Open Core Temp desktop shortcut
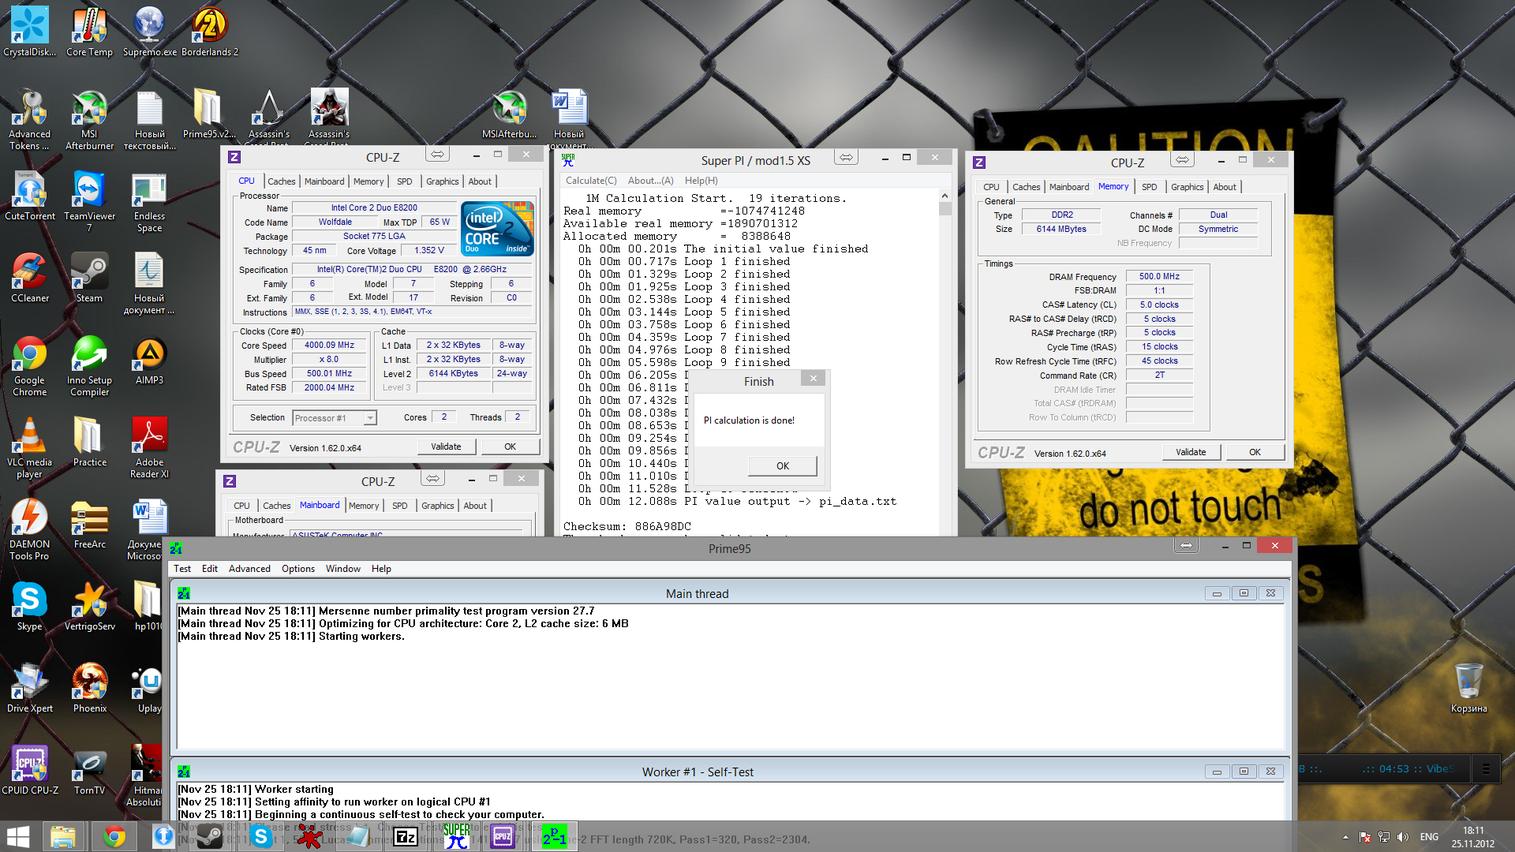This screenshot has width=1515, height=852. point(89,32)
